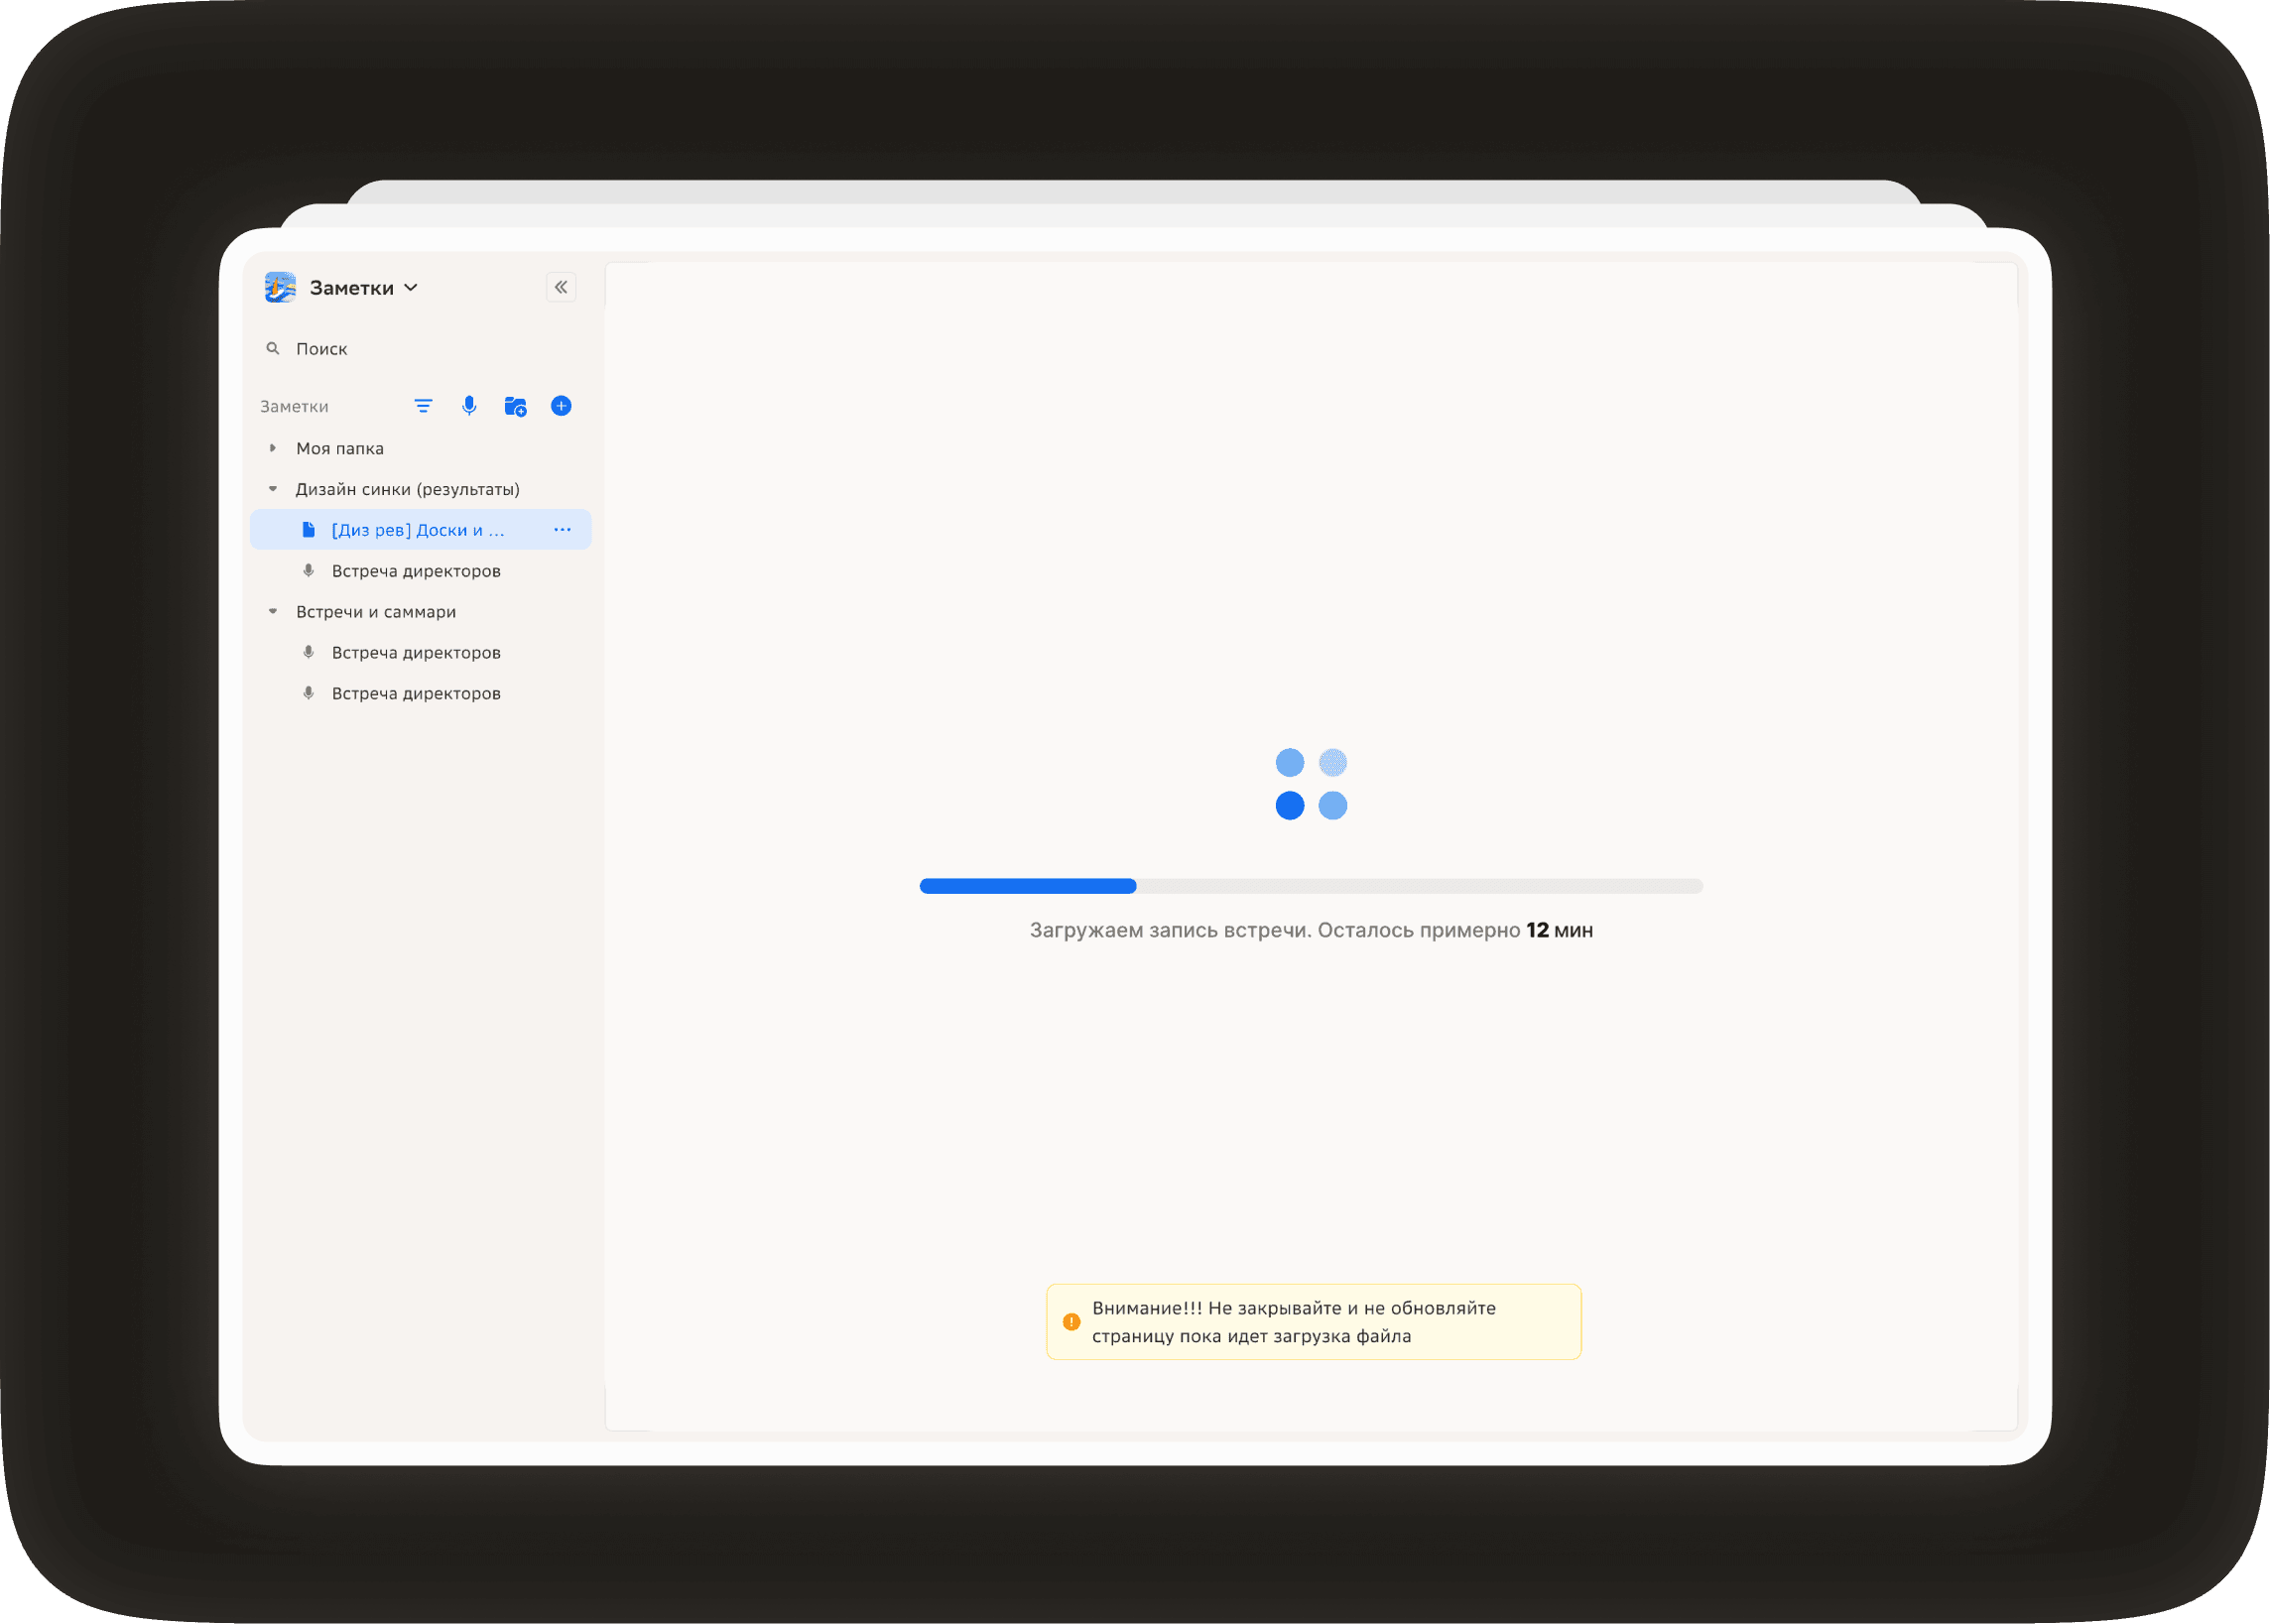Click the app logo next to Заметки
The height and width of the screenshot is (1624, 2270).
click(280, 288)
